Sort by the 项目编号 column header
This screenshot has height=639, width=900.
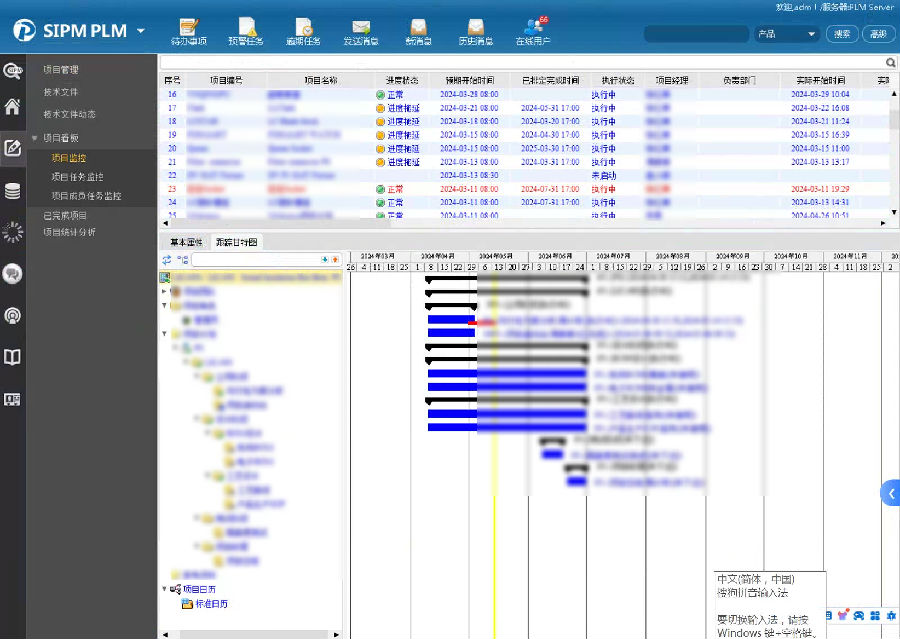tap(226, 80)
